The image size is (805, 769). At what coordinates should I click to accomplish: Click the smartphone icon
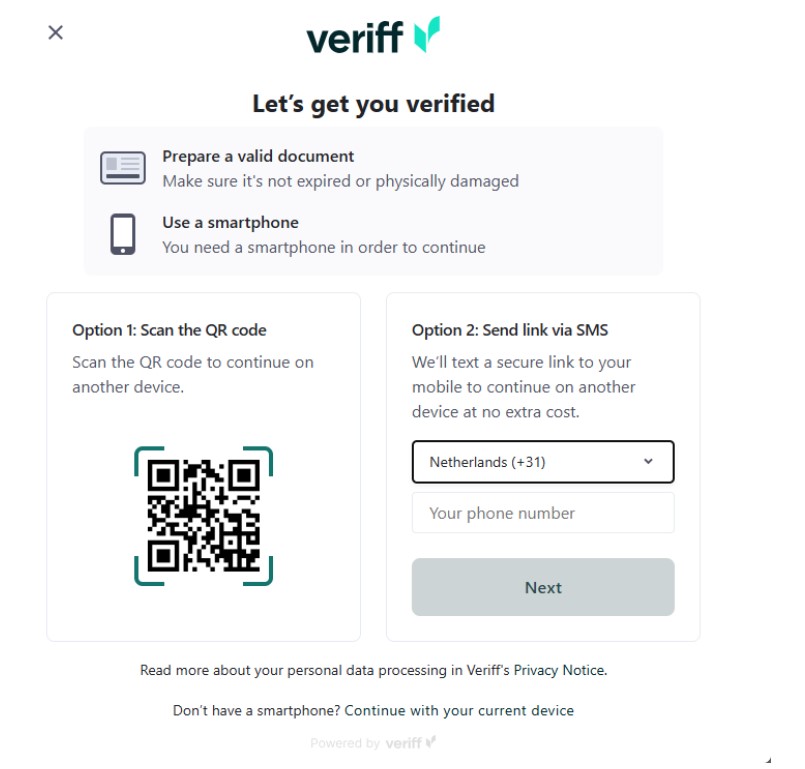click(x=123, y=232)
